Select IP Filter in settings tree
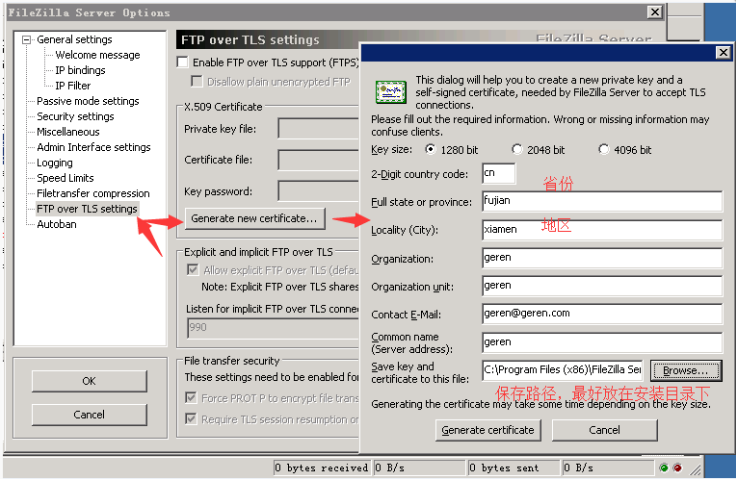The height and width of the screenshot is (479, 736). (x=73, y=85)
